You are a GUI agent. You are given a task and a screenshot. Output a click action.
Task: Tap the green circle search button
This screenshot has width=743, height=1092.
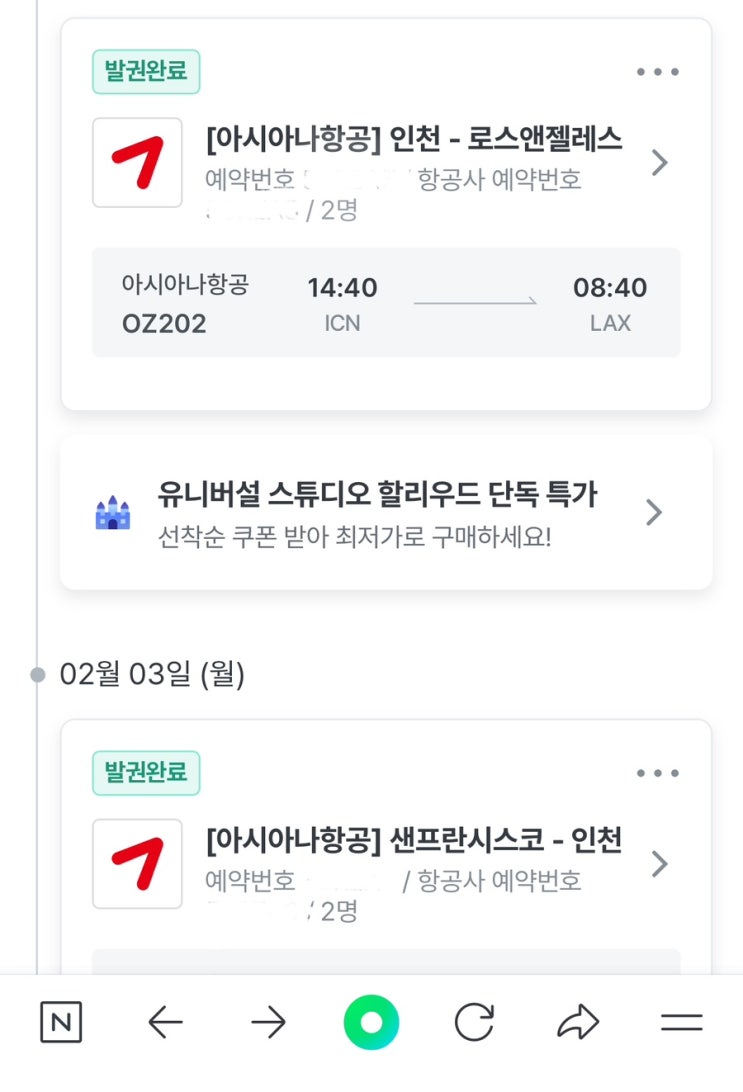tap(371, 1022)
